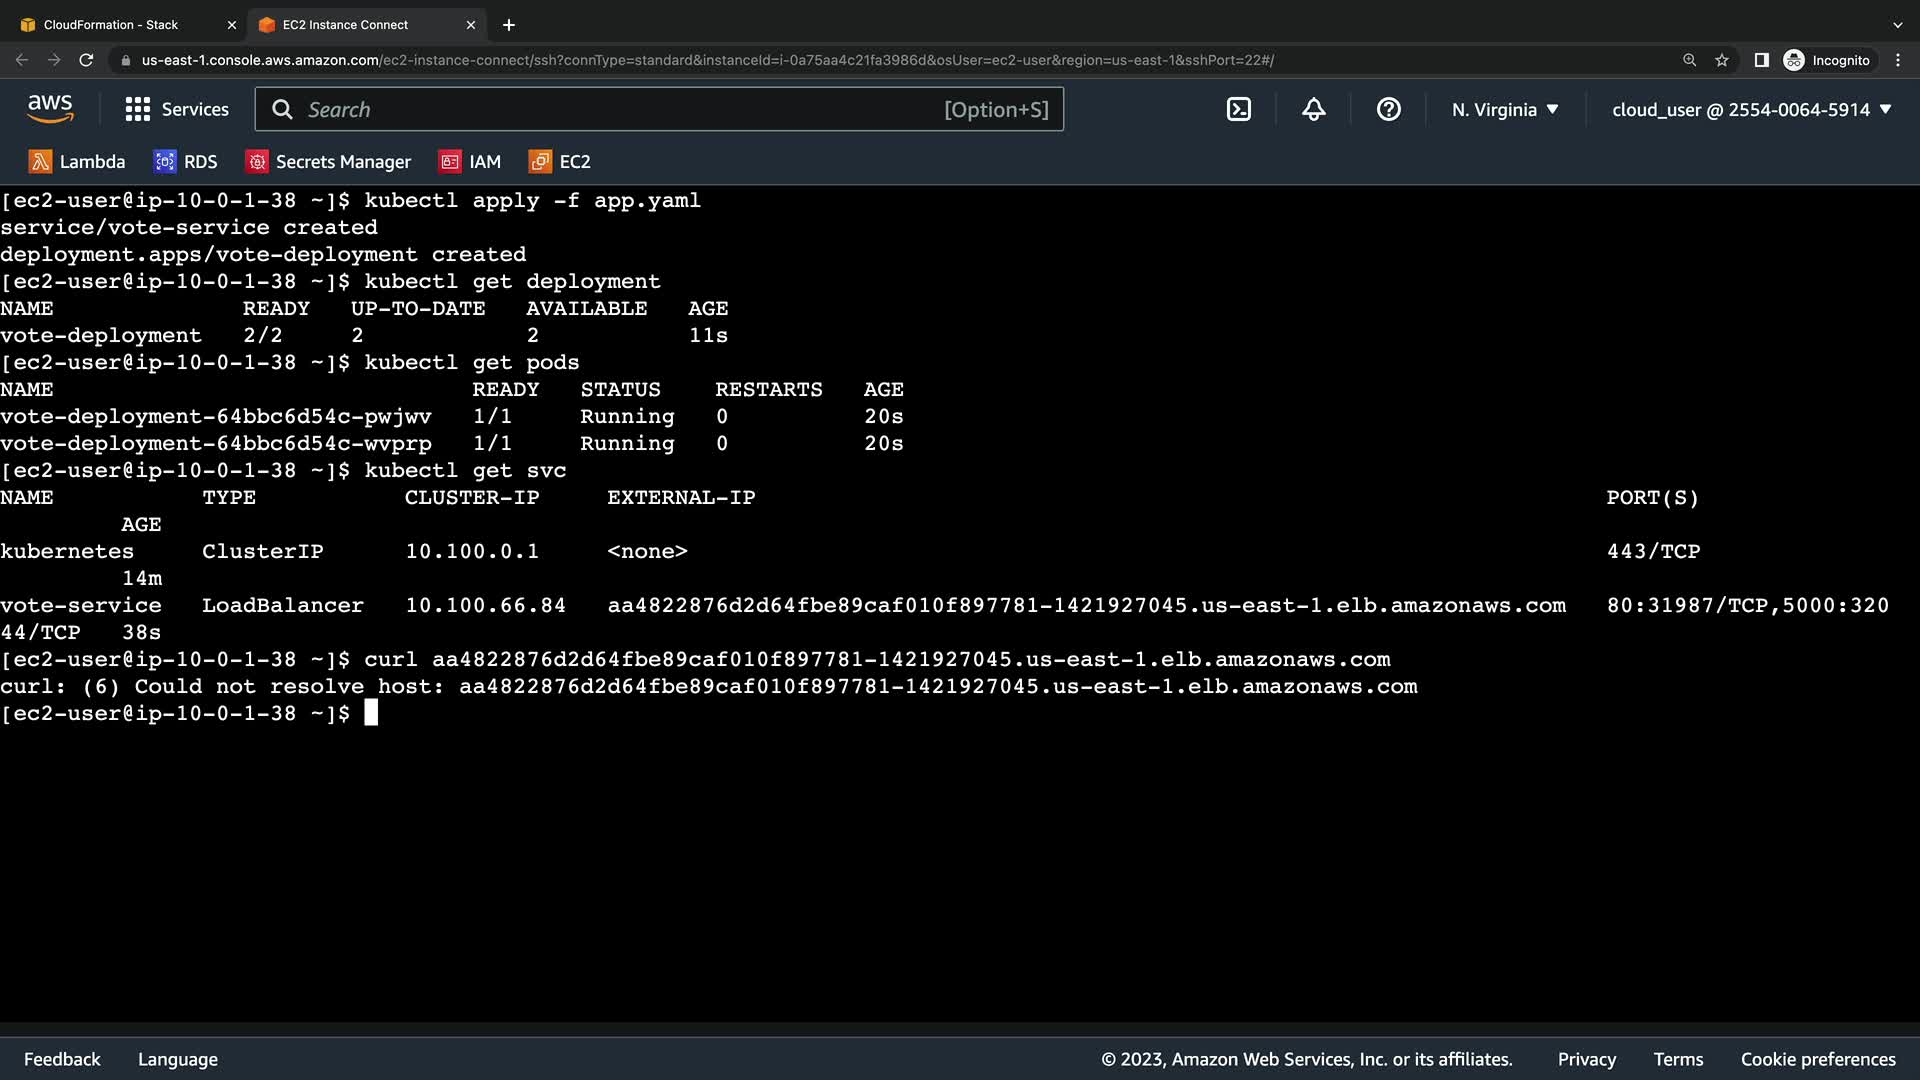
Task: Click the Feedback link
Action: pyautogui.click(x=62, y=1059)
